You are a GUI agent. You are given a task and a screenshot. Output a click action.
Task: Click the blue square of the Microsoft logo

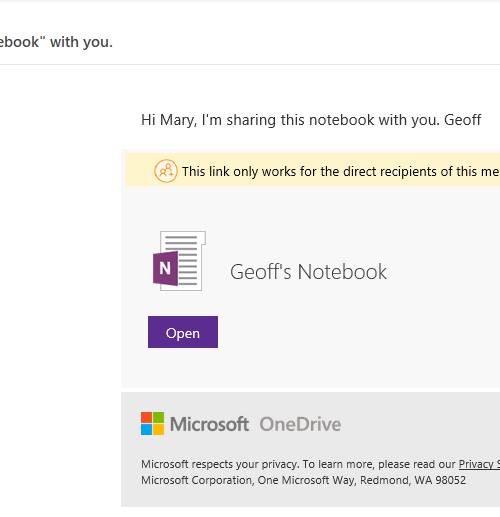coord(146,430)
